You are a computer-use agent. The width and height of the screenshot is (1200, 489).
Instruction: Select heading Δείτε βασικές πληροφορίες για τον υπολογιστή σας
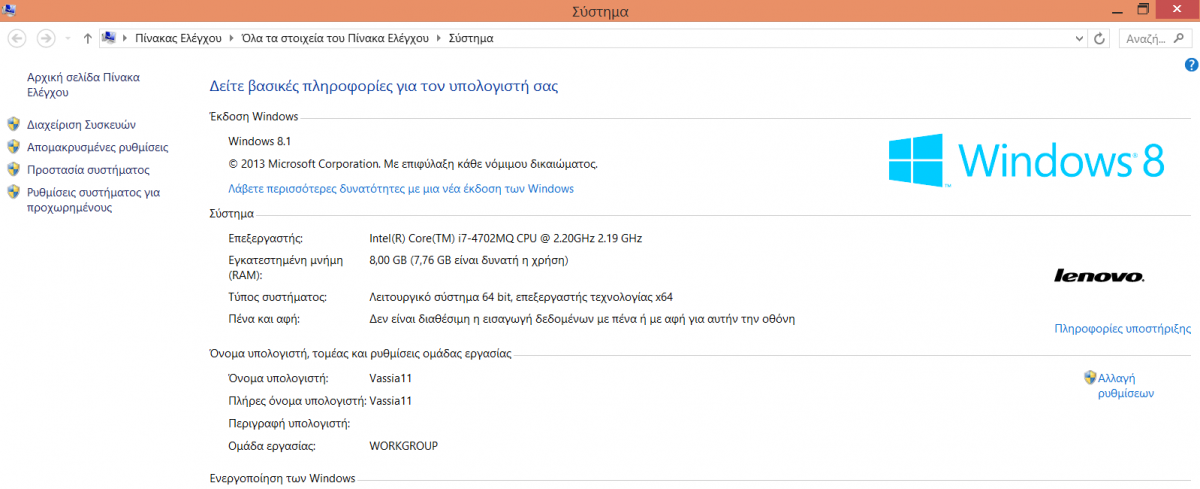tap(384, 87)
